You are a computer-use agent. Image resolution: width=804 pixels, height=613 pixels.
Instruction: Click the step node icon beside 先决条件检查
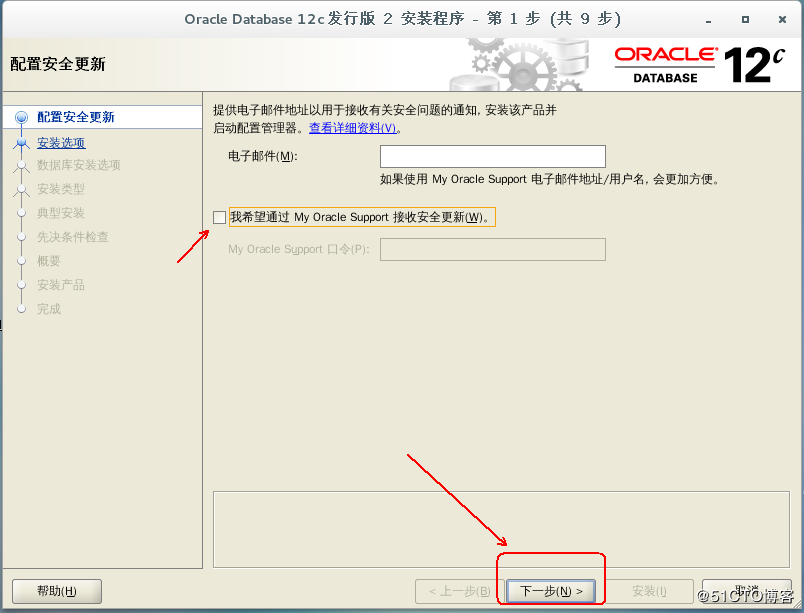click(22, 237)
